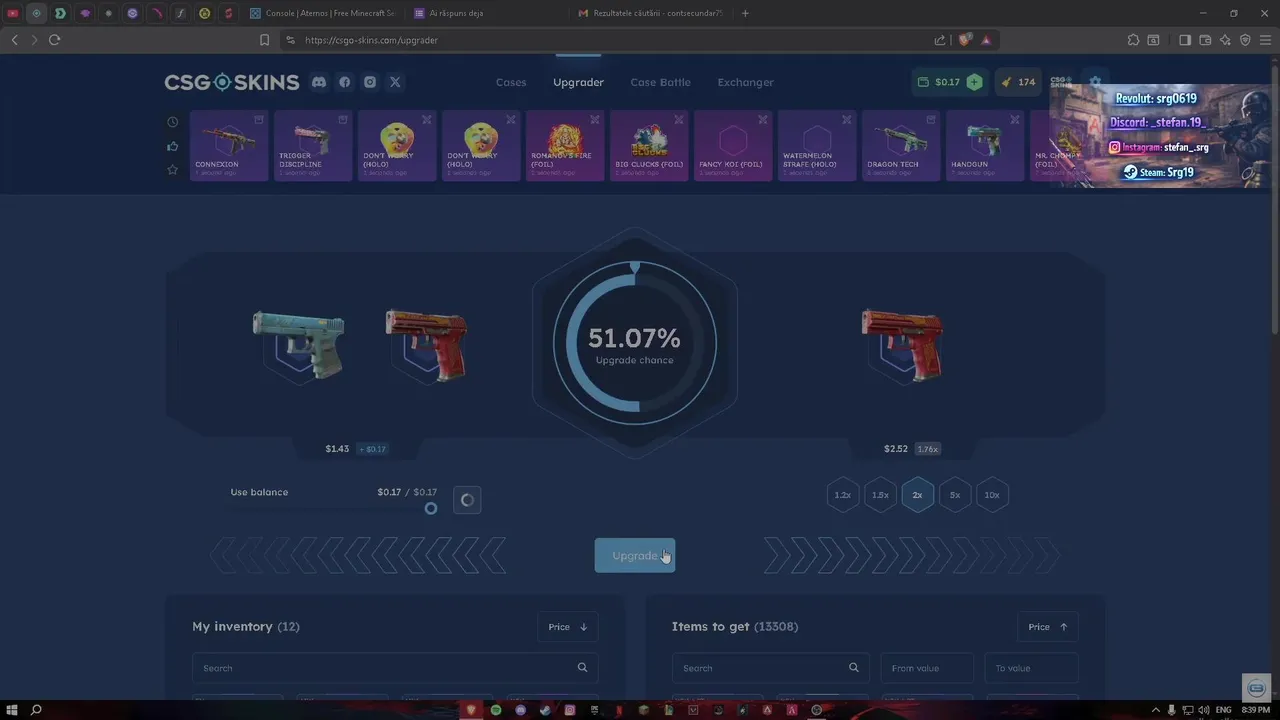Open the TRIGGER DISCIPLINE drop card
The width and height of the screenshot is (1280, 720).
(313, 146)
